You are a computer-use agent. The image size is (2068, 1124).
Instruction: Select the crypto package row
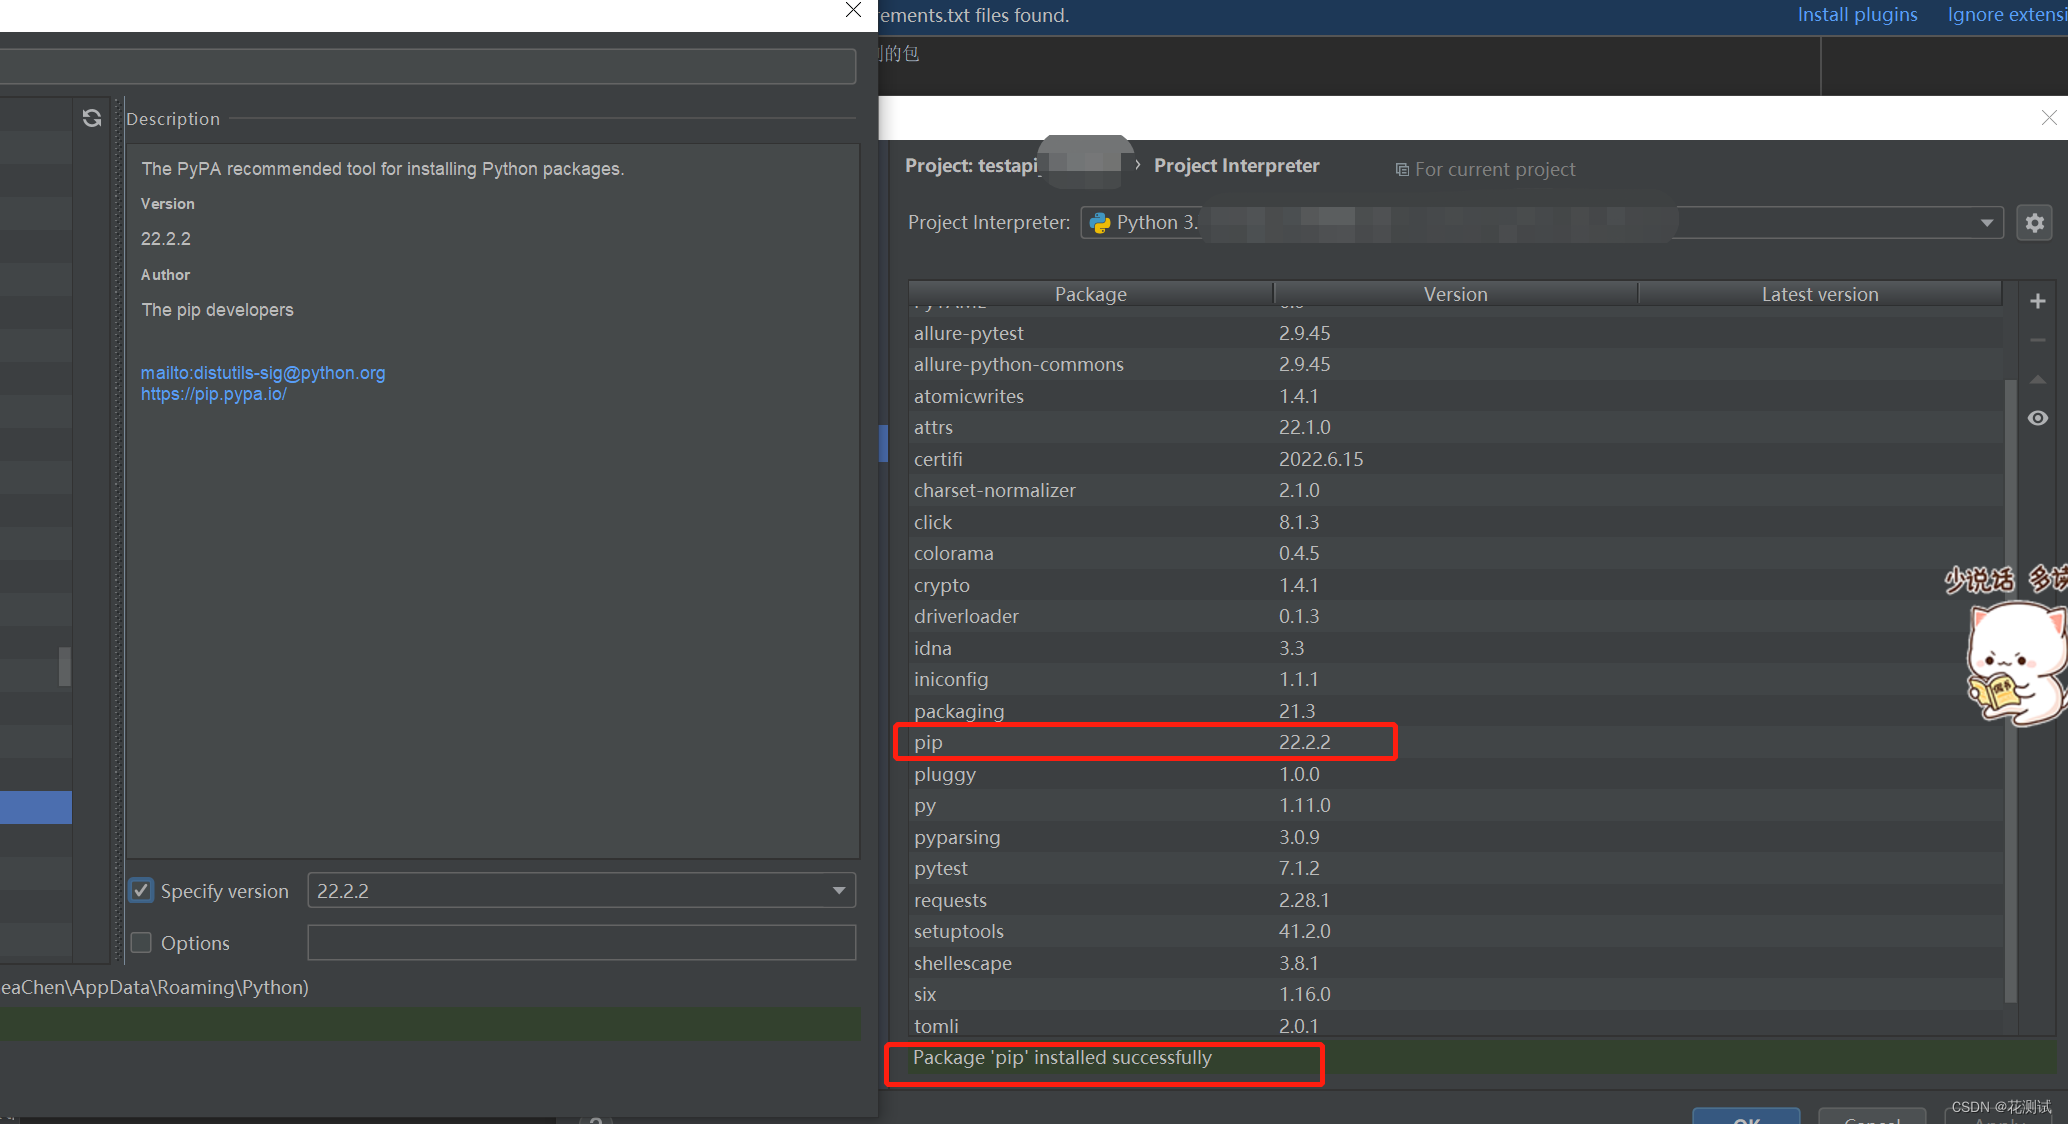[1456, 585]
